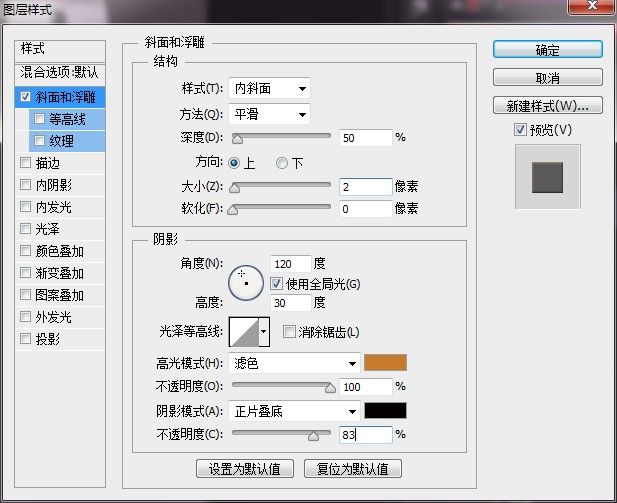617x503 pixels.
Task: Open the 阴影模式 正片叠底 dropdown
Action: click(294, 411)
